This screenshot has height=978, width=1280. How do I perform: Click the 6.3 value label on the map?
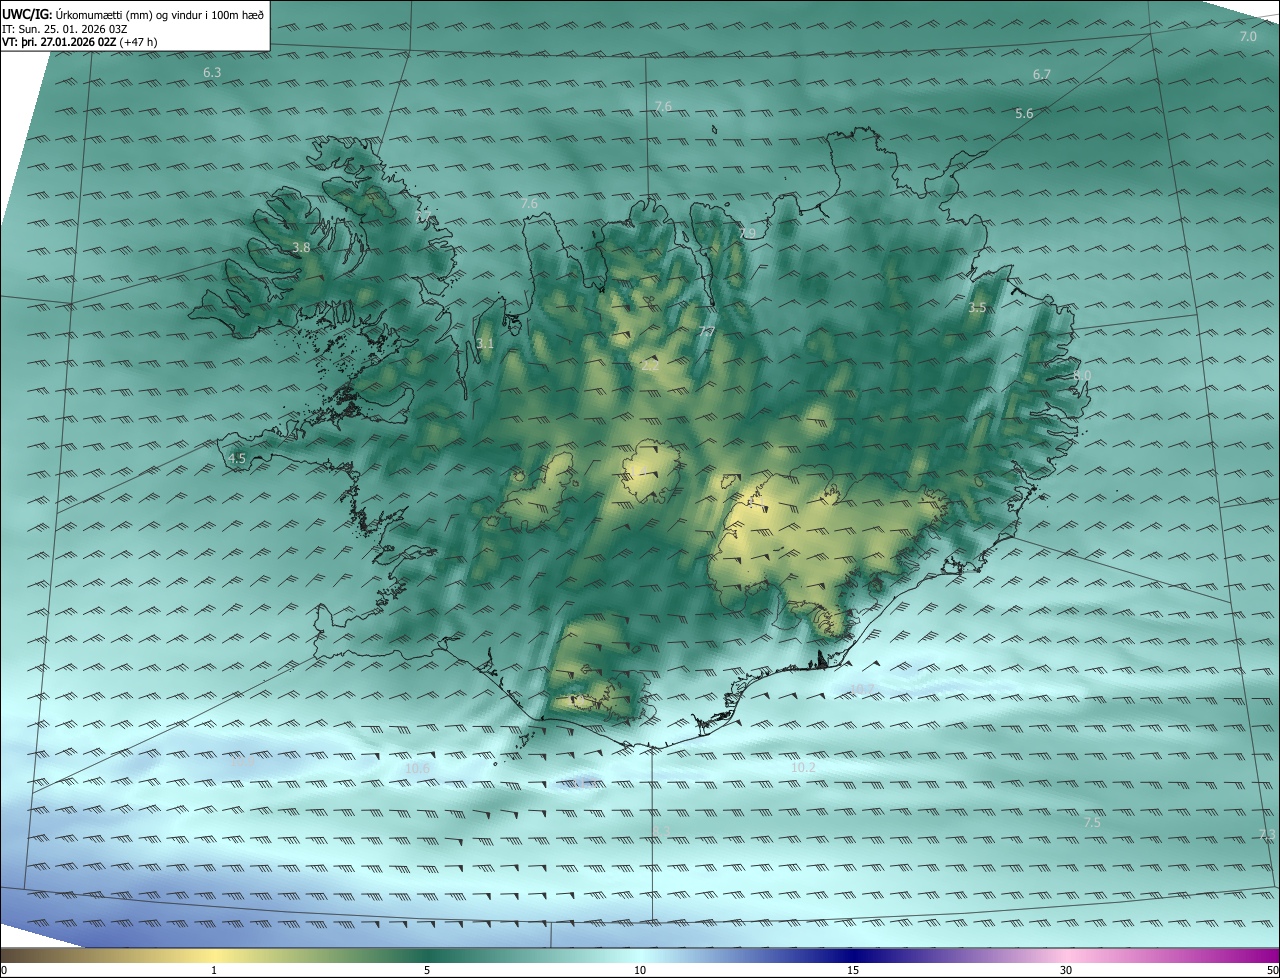click(x=212, y=73)
